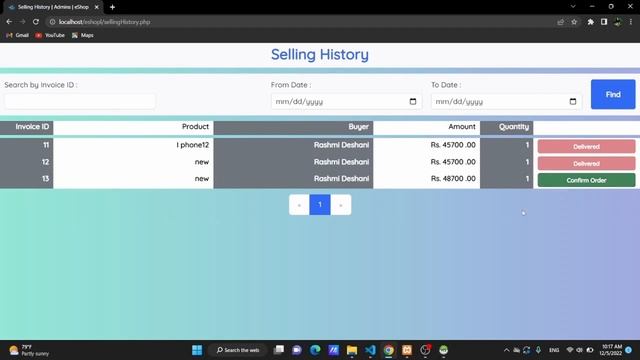
Task: Focus the Search by Invoice ID field
Action: (x=80, y=101)
